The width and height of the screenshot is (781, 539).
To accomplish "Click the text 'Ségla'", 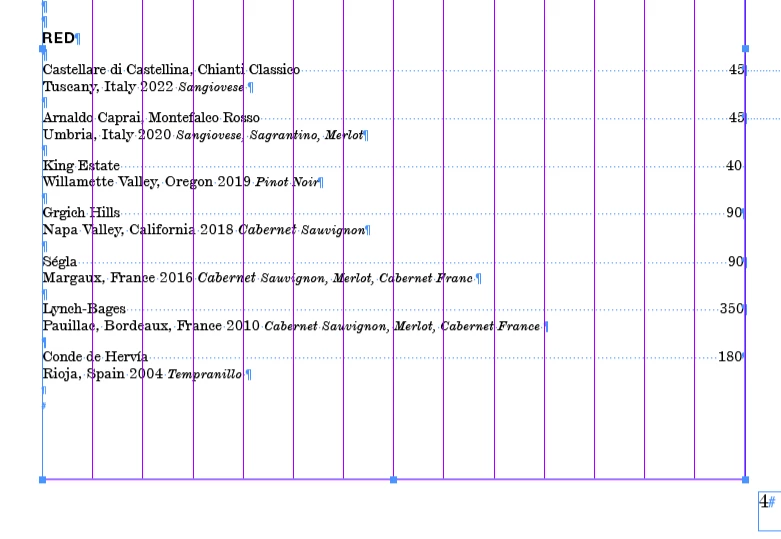I will pos(60,262).
